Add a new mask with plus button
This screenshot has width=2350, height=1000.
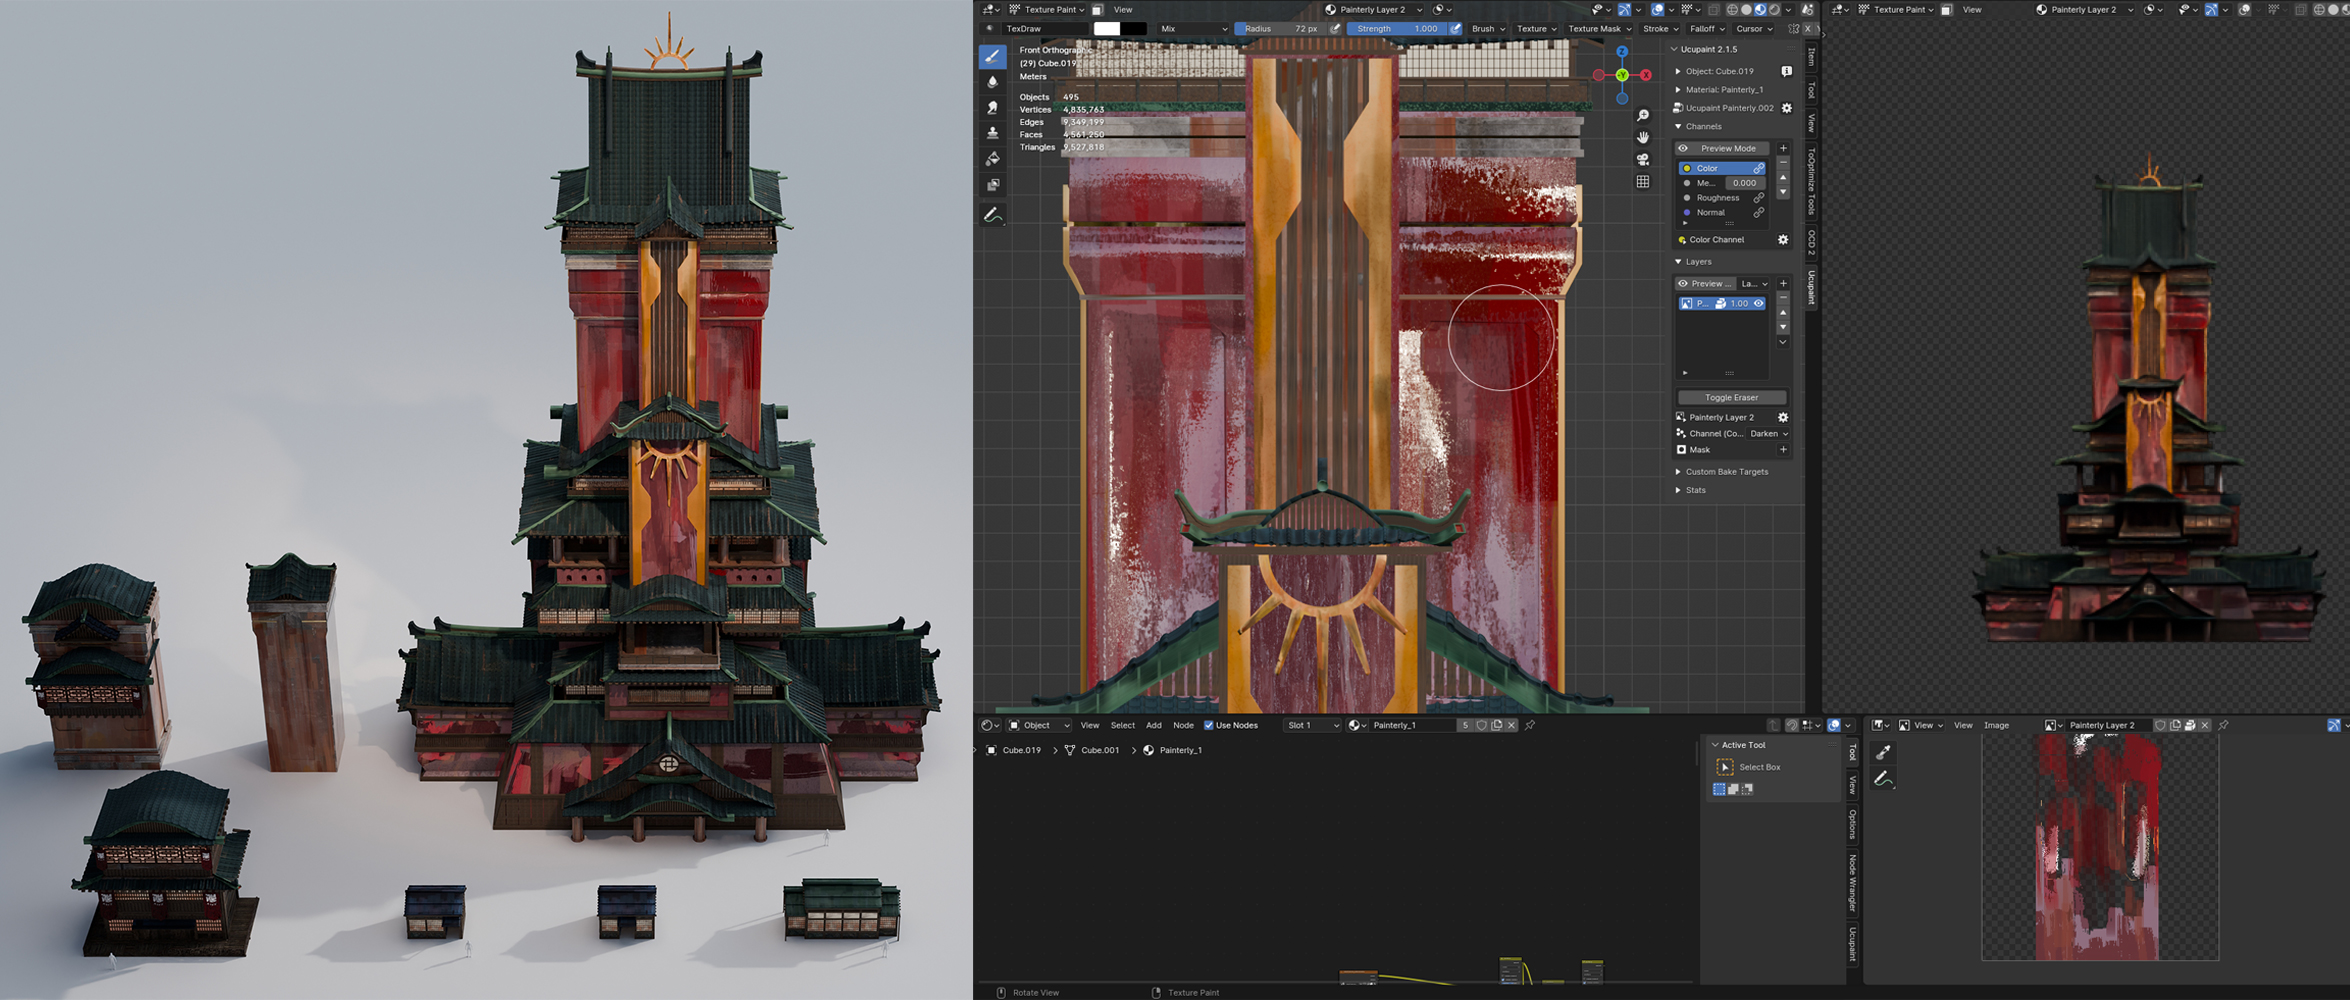pyautogui.click(x=1783, y=450)
